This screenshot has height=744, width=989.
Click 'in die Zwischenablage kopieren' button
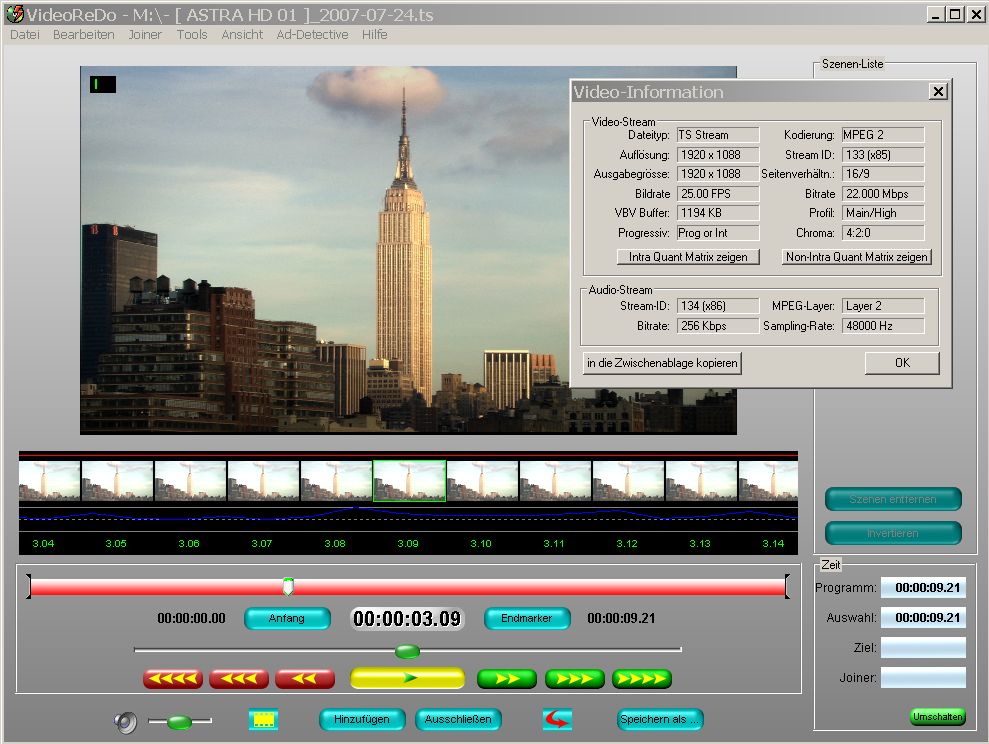click(x=662, y=363)
